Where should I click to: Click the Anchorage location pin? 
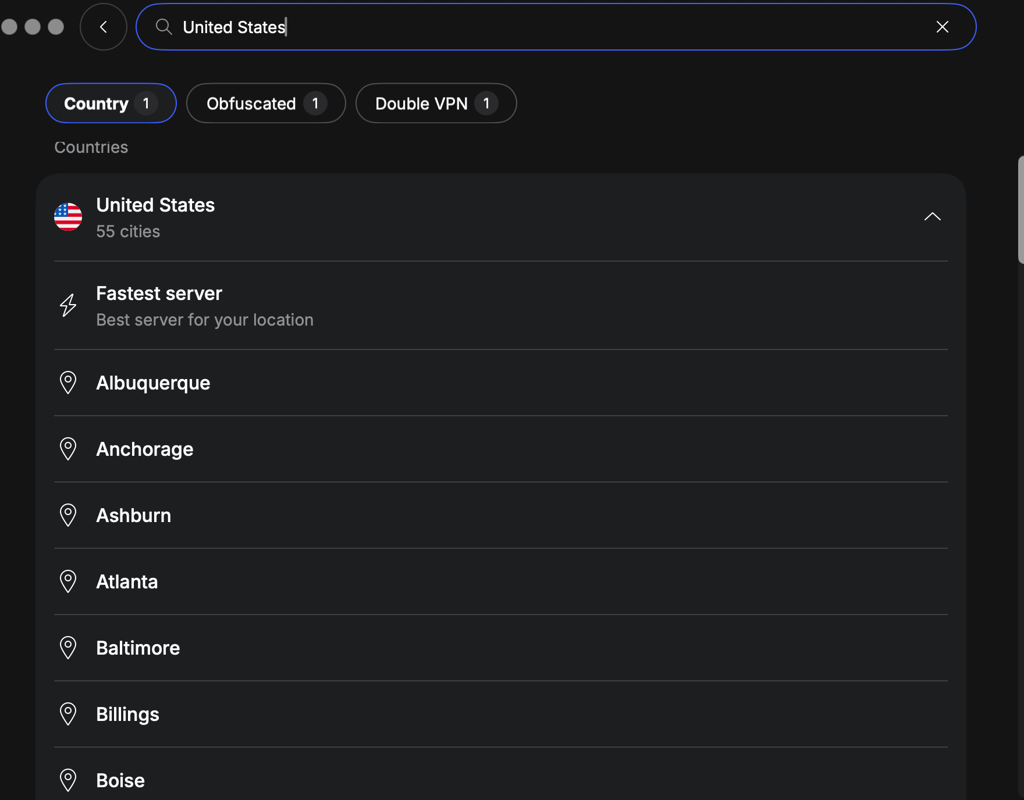tap(68, 449)
